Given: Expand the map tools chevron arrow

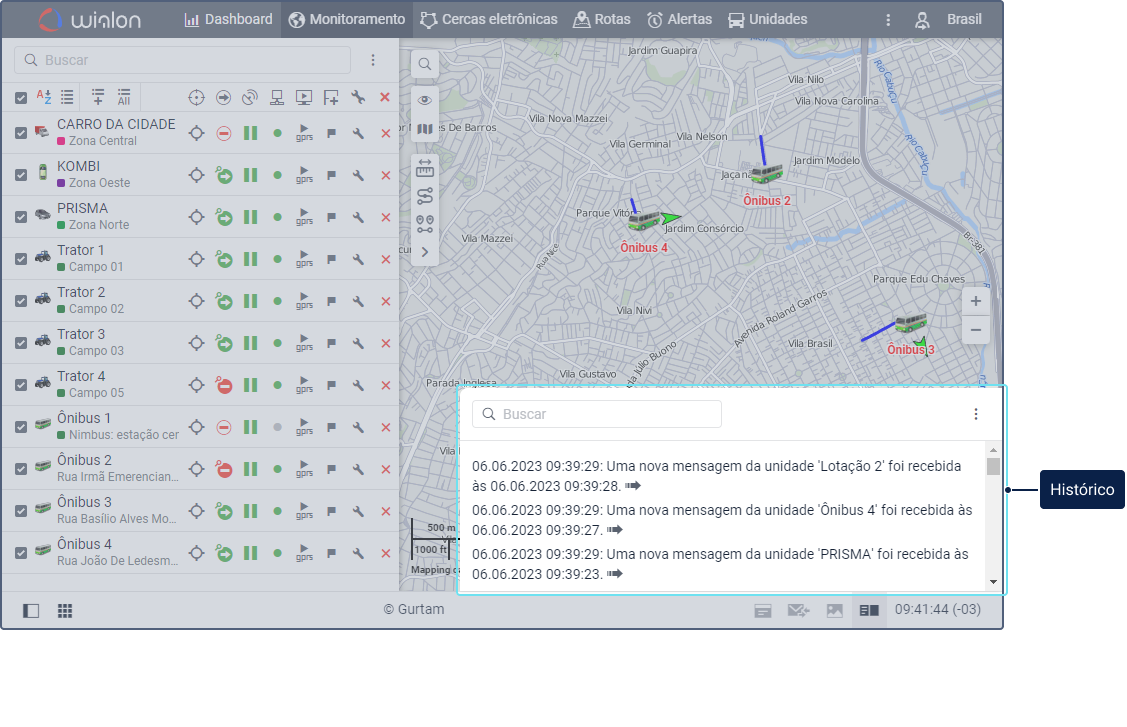Looking at the screenshot, I should click(425, 252).
